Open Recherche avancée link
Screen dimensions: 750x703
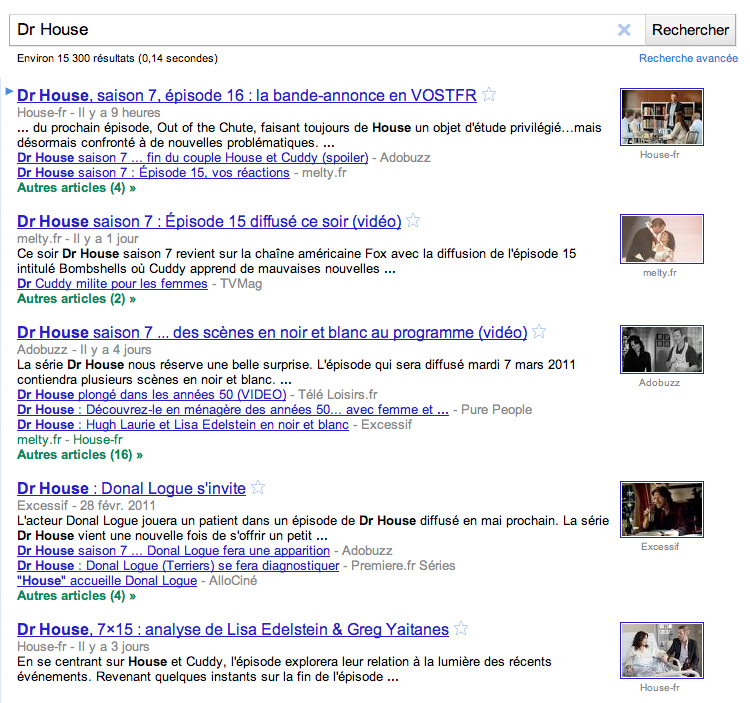[688, 58]
